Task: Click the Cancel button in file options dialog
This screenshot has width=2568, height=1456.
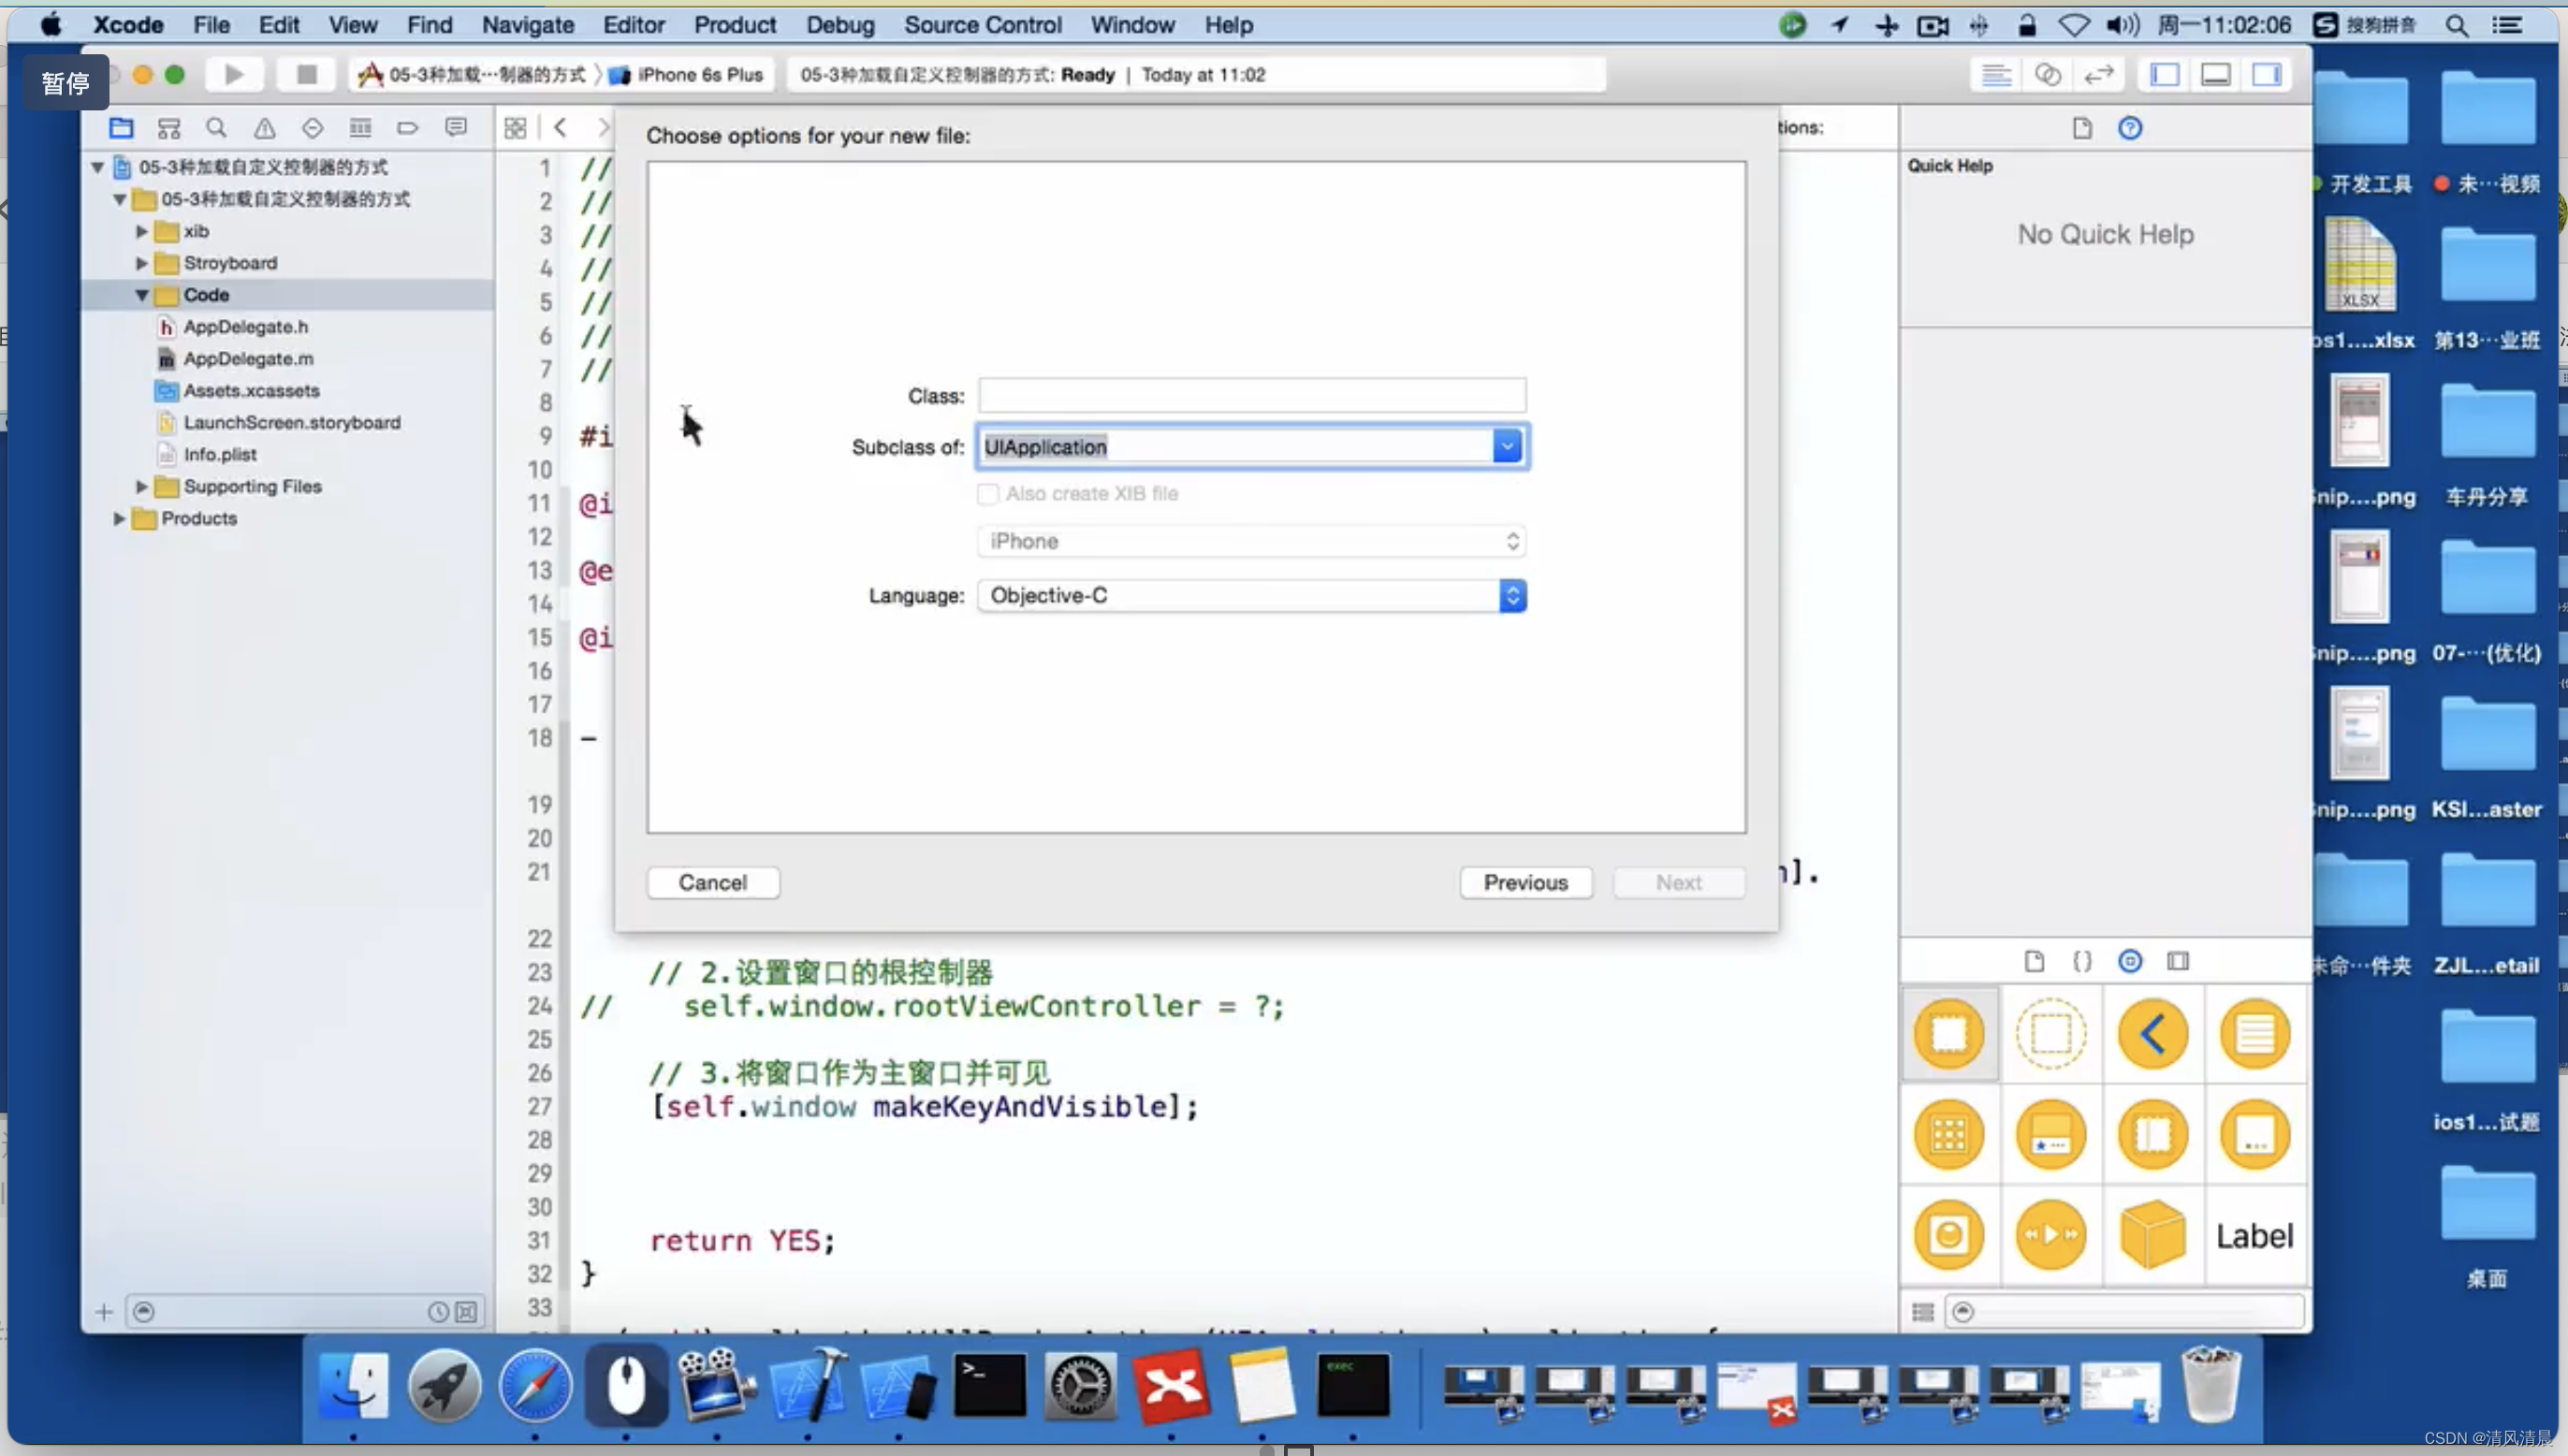Action: coord(714,881)
